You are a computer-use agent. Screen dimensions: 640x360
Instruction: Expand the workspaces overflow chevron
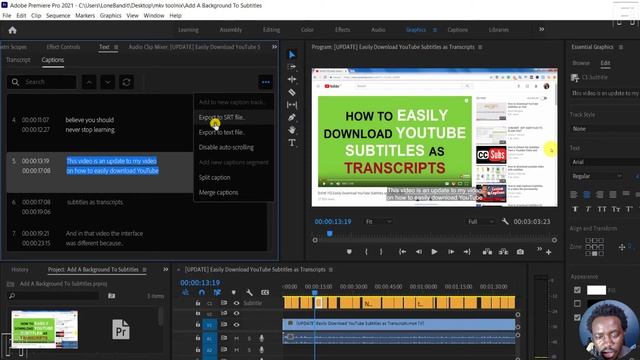point(542,29)
